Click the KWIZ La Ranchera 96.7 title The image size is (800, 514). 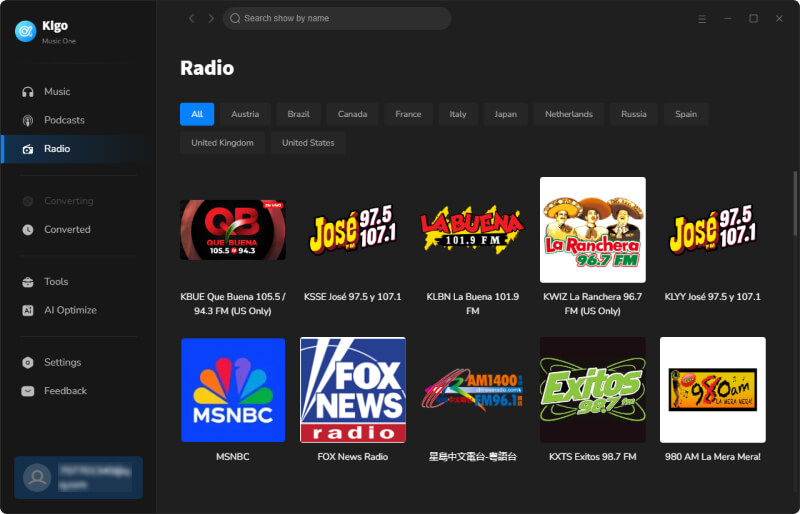(x=593, y=304)
